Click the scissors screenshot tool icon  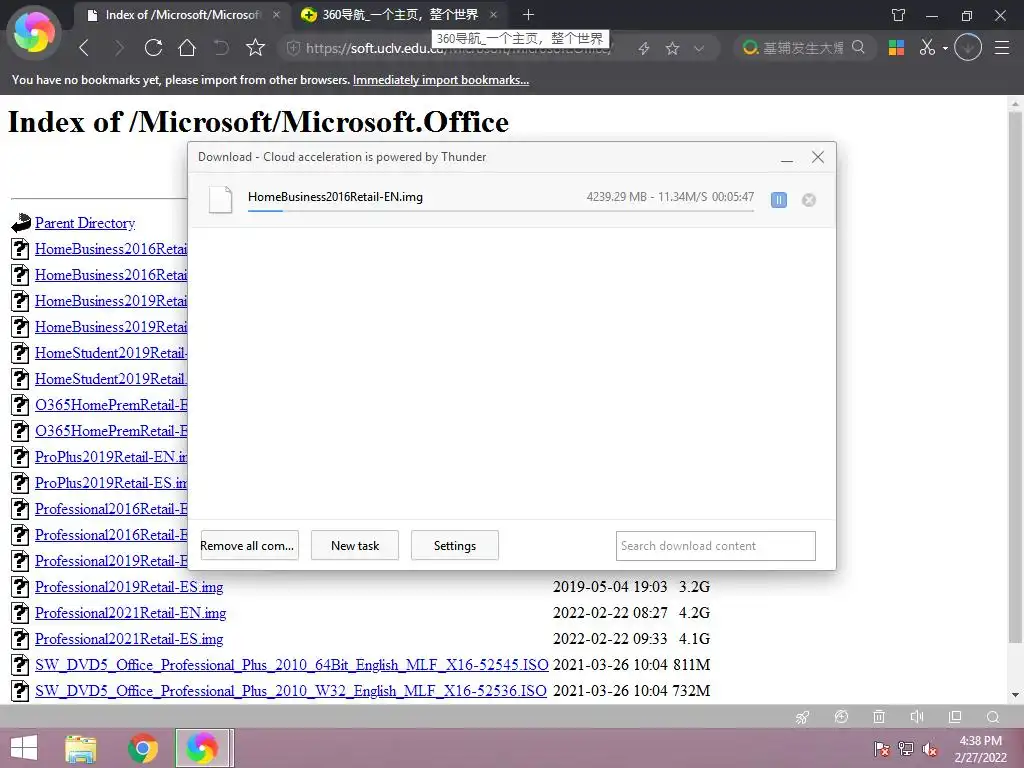(x=927, y=47)
